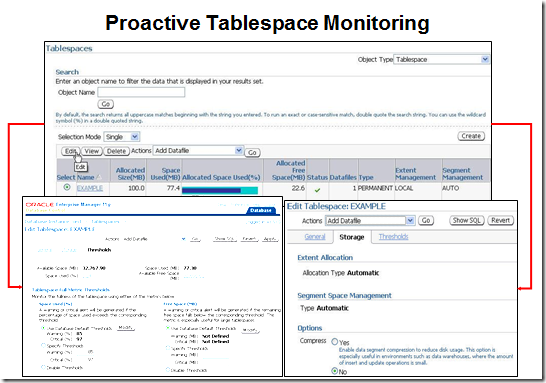Image resolution: width=546 pixels, height=383 pixels.
Task: Open the Actions dropdown in the Tablespaces window
Action: pos(198,151)
